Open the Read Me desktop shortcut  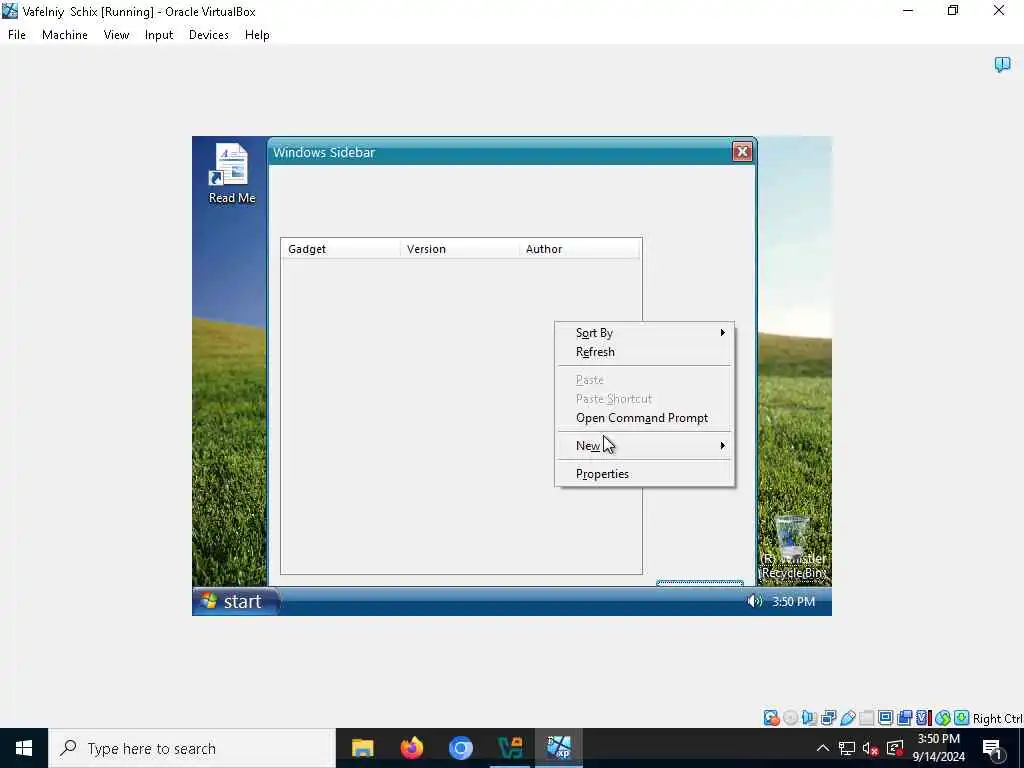point(231,173)
